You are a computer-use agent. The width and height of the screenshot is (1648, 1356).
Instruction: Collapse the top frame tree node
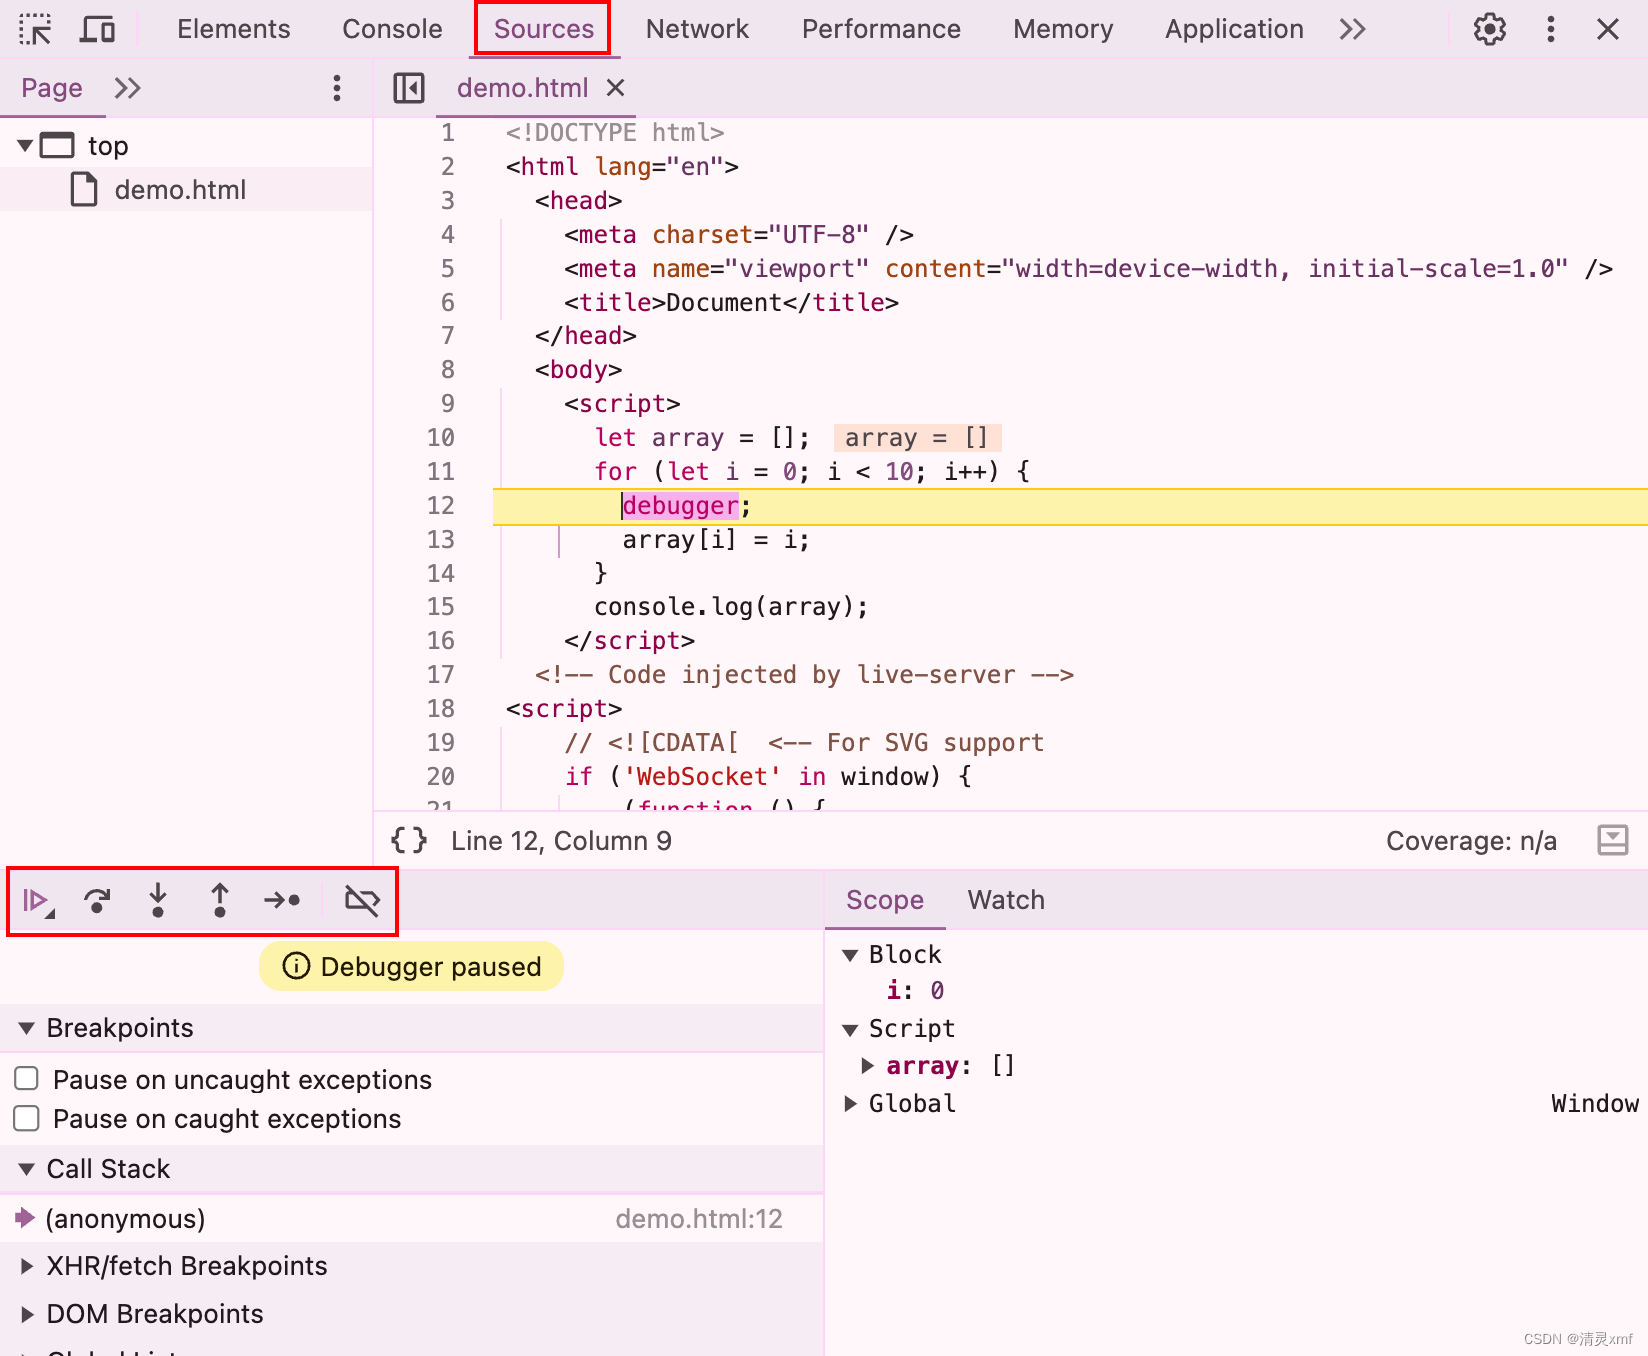[x=25, y=146]
